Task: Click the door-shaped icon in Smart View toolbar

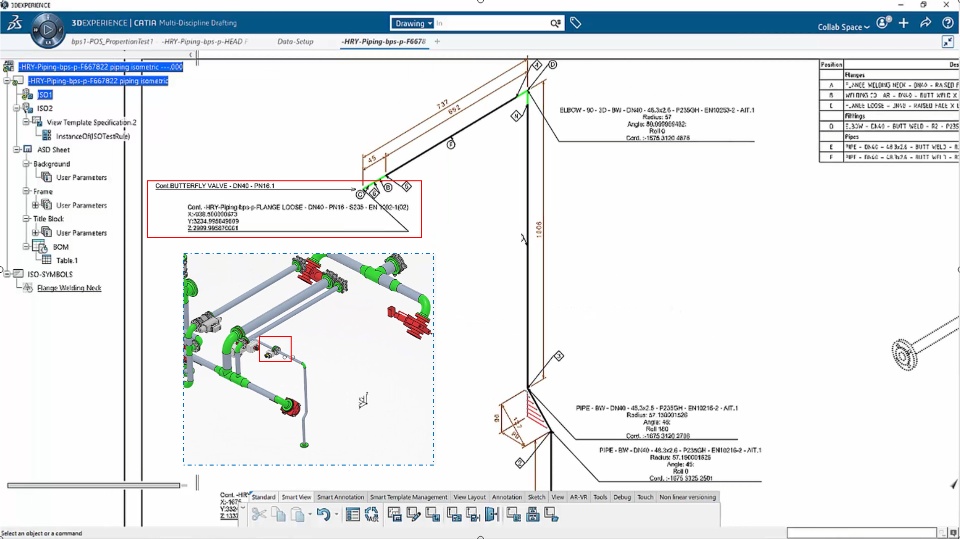Action: point(491,514)
